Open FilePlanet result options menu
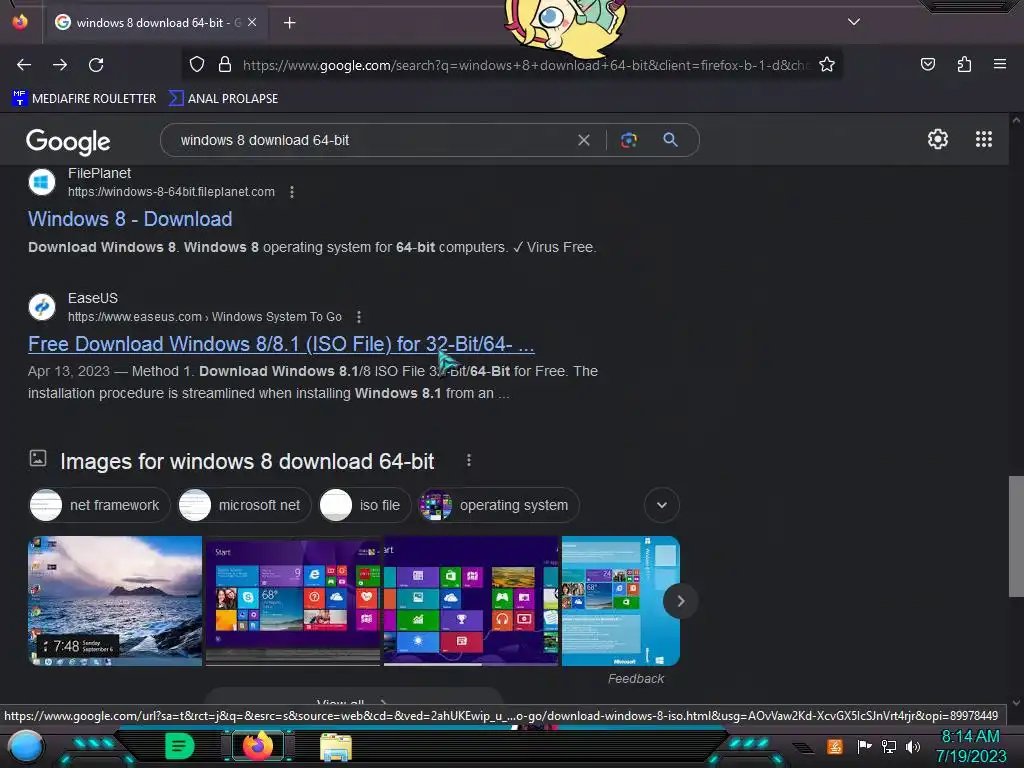 [292, 192]
